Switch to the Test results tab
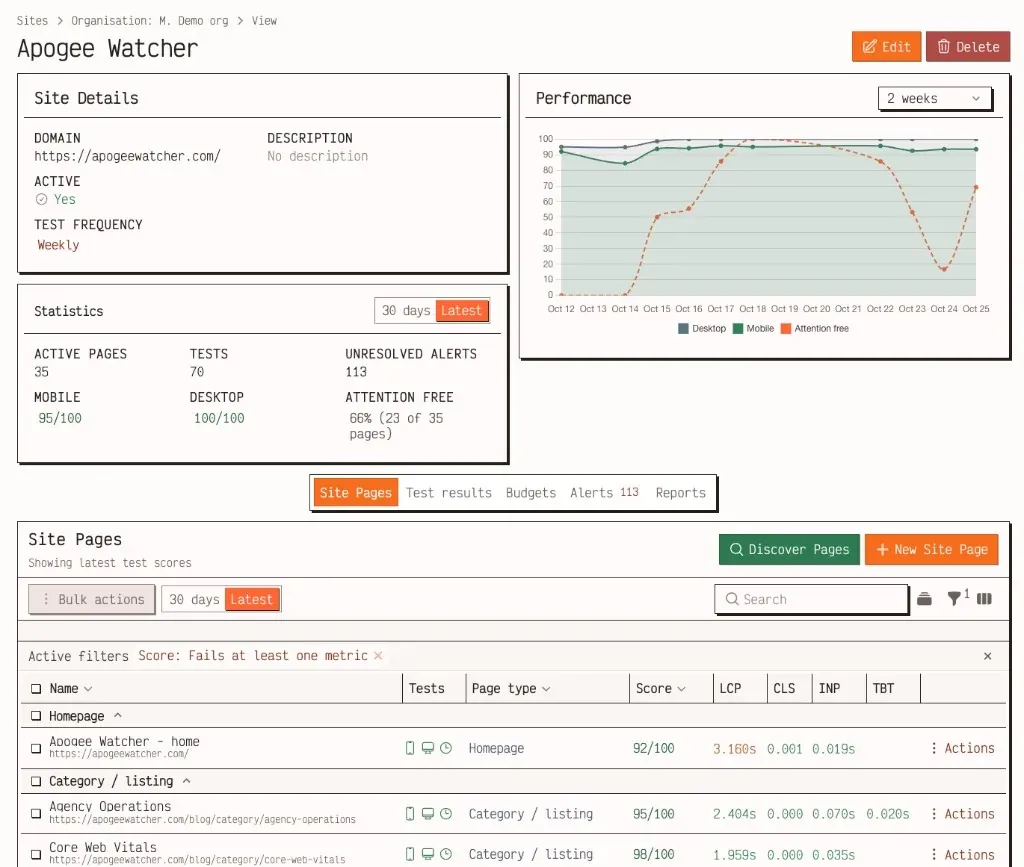 pyautogui.click(x=449, y=493)
